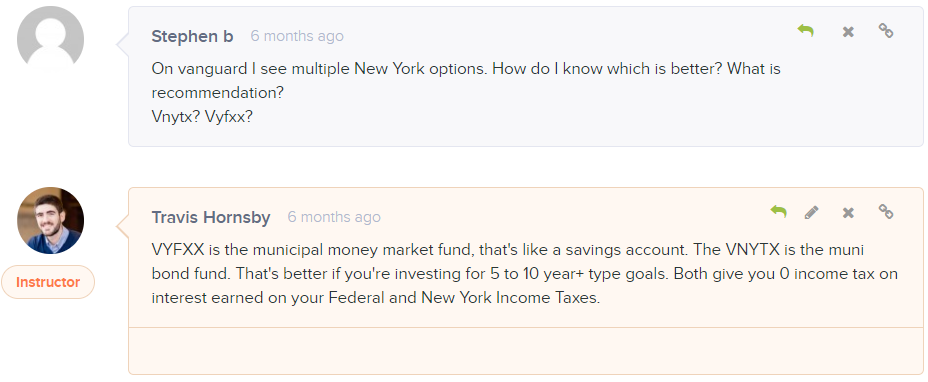Click the body text of Travis Hornsby's answer
Image resolution: width=928 pixels, height=382 pixels.
point(525,274)
